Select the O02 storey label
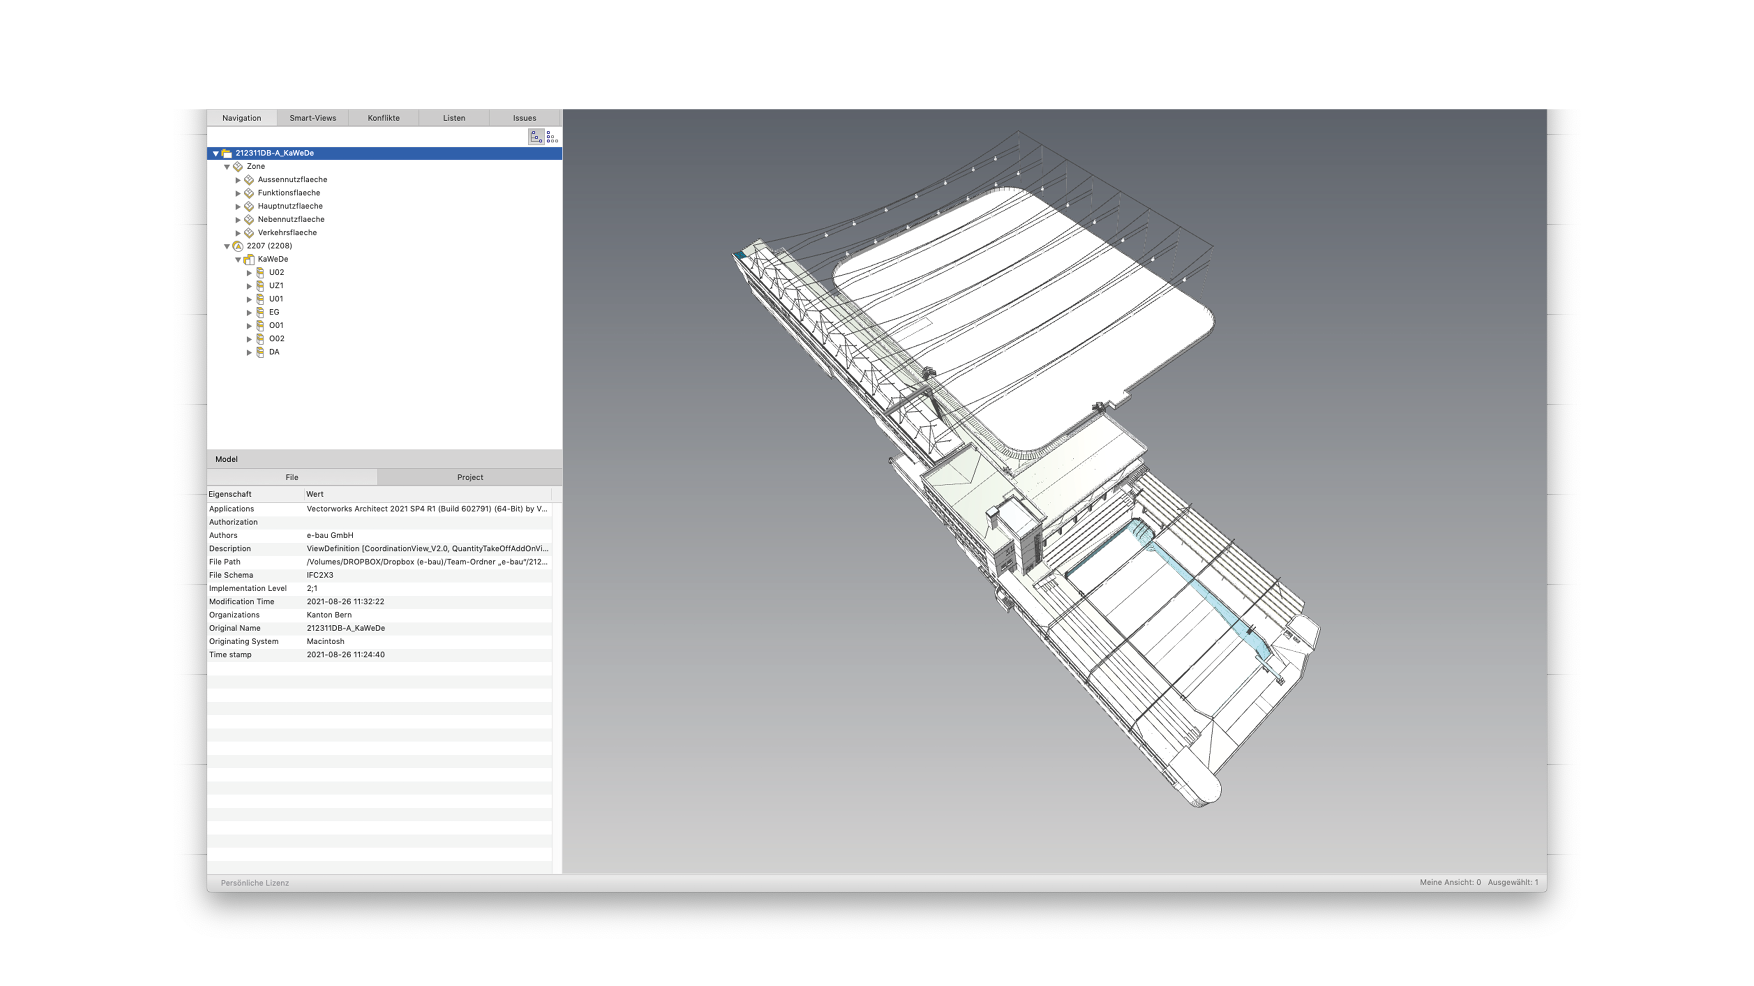Image resolution: width=1754 pixels, height=986 pixels. 277,339
